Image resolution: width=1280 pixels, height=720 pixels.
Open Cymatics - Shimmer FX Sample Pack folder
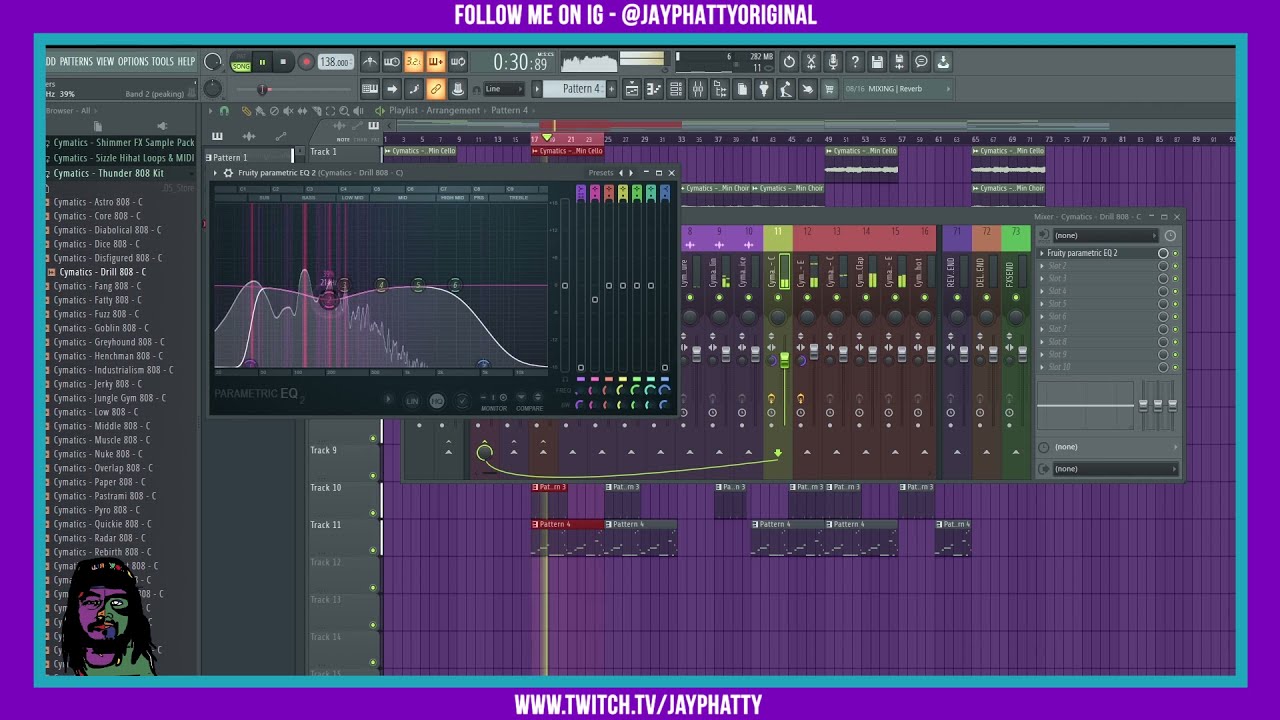pos(124,143)
